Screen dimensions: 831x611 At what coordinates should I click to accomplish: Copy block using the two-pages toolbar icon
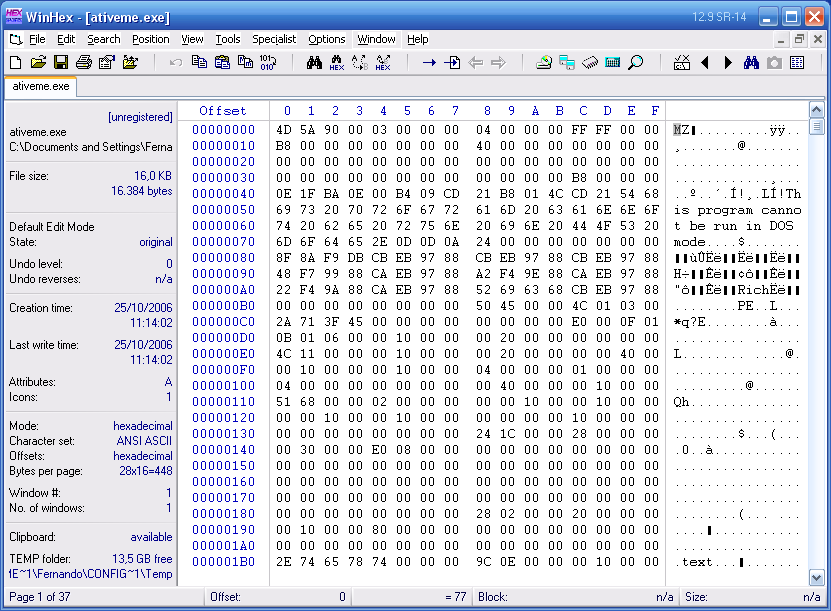point(199,63)
